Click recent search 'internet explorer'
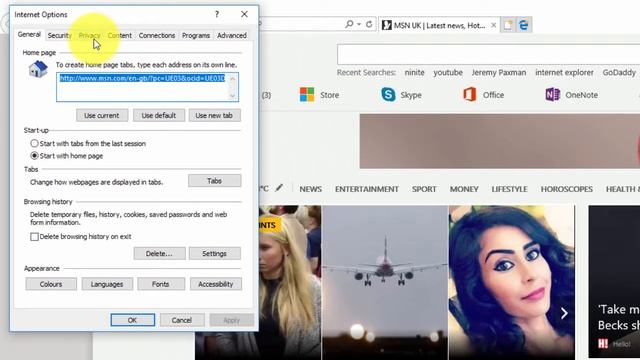The width and height of the screenshot is (640, 360). click(564, 73)
